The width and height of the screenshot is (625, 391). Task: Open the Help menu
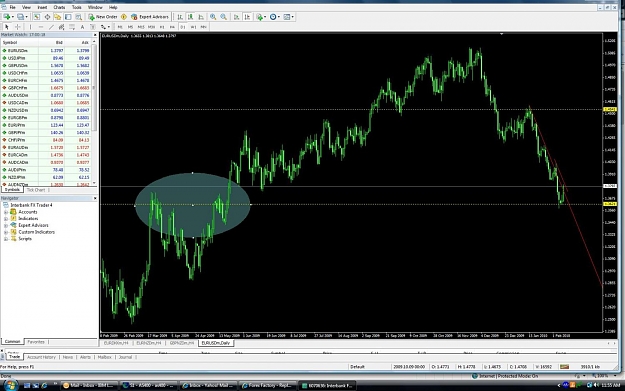[113, 7]
